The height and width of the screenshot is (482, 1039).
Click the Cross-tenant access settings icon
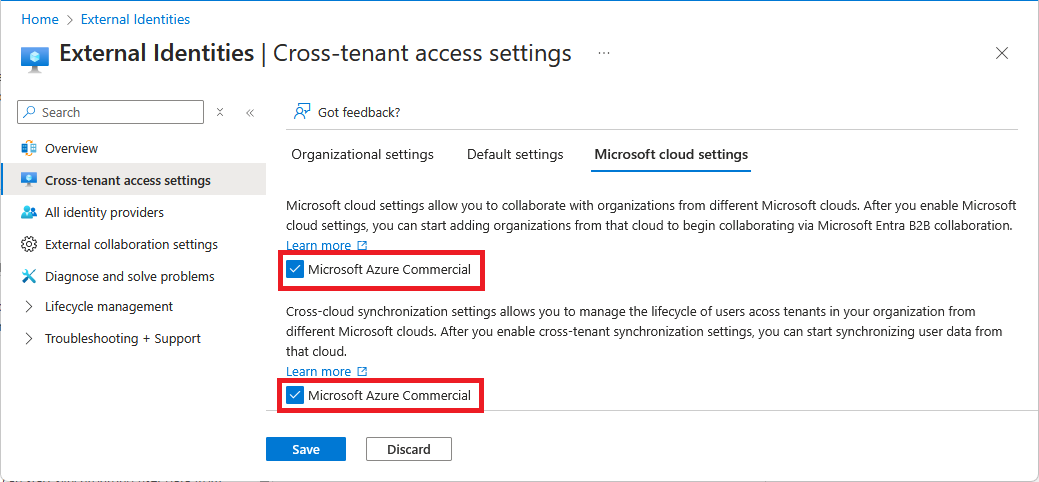(29, 181)
